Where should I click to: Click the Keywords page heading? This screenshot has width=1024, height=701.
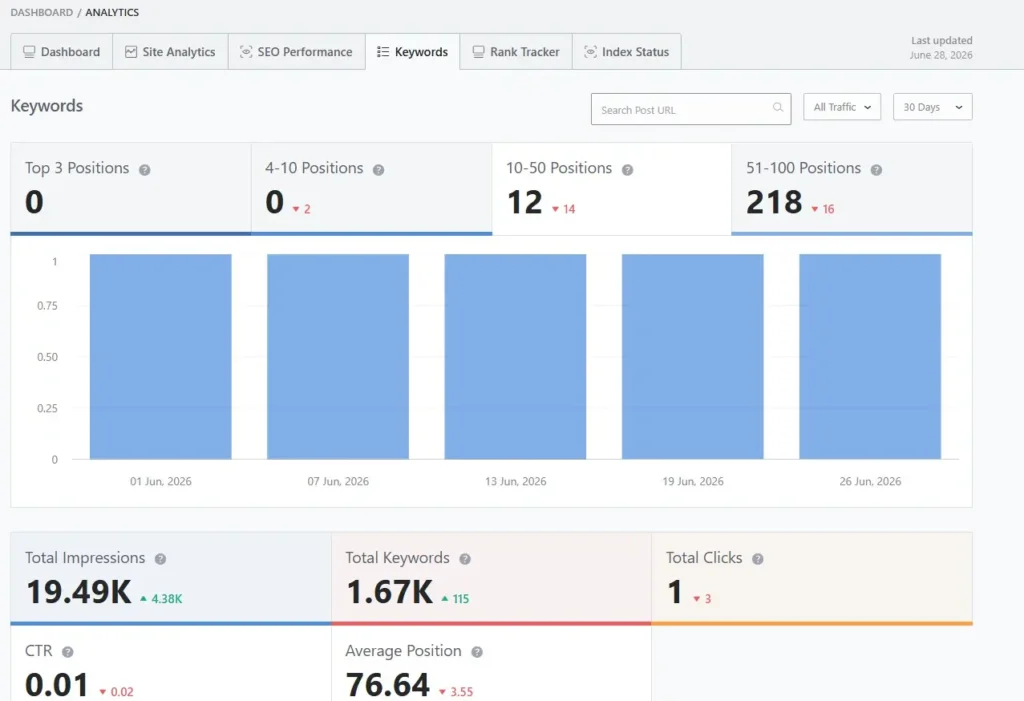pyautogui.click(x=47, y=106)
